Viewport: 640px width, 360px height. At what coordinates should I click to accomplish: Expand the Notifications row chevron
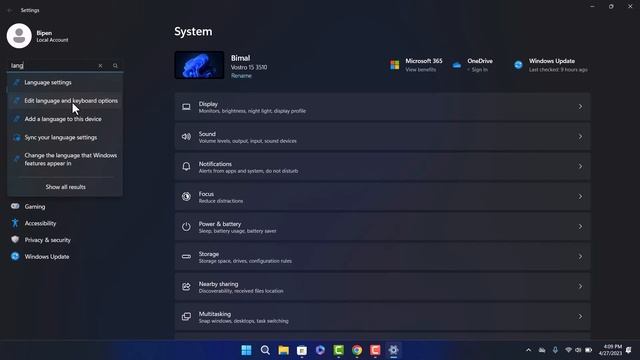580,167
